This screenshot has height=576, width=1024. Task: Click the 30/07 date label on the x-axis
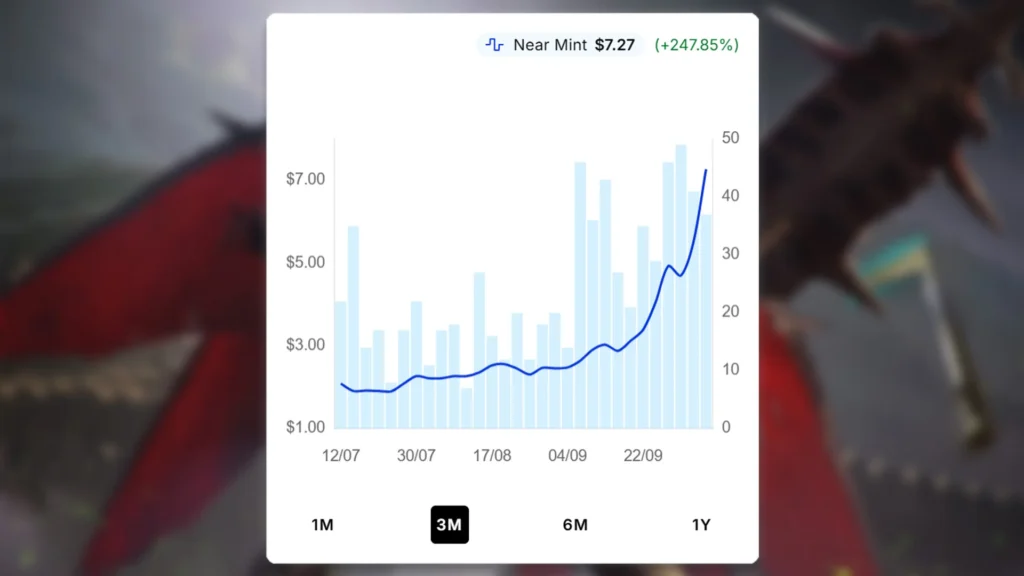click(x=416, y=455)
